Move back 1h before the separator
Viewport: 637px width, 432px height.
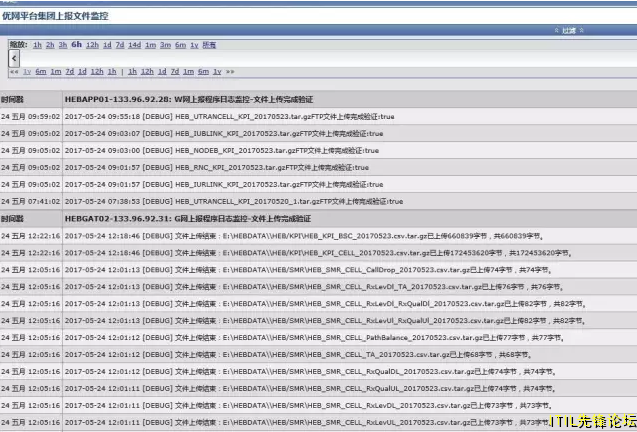pos(112,72)
